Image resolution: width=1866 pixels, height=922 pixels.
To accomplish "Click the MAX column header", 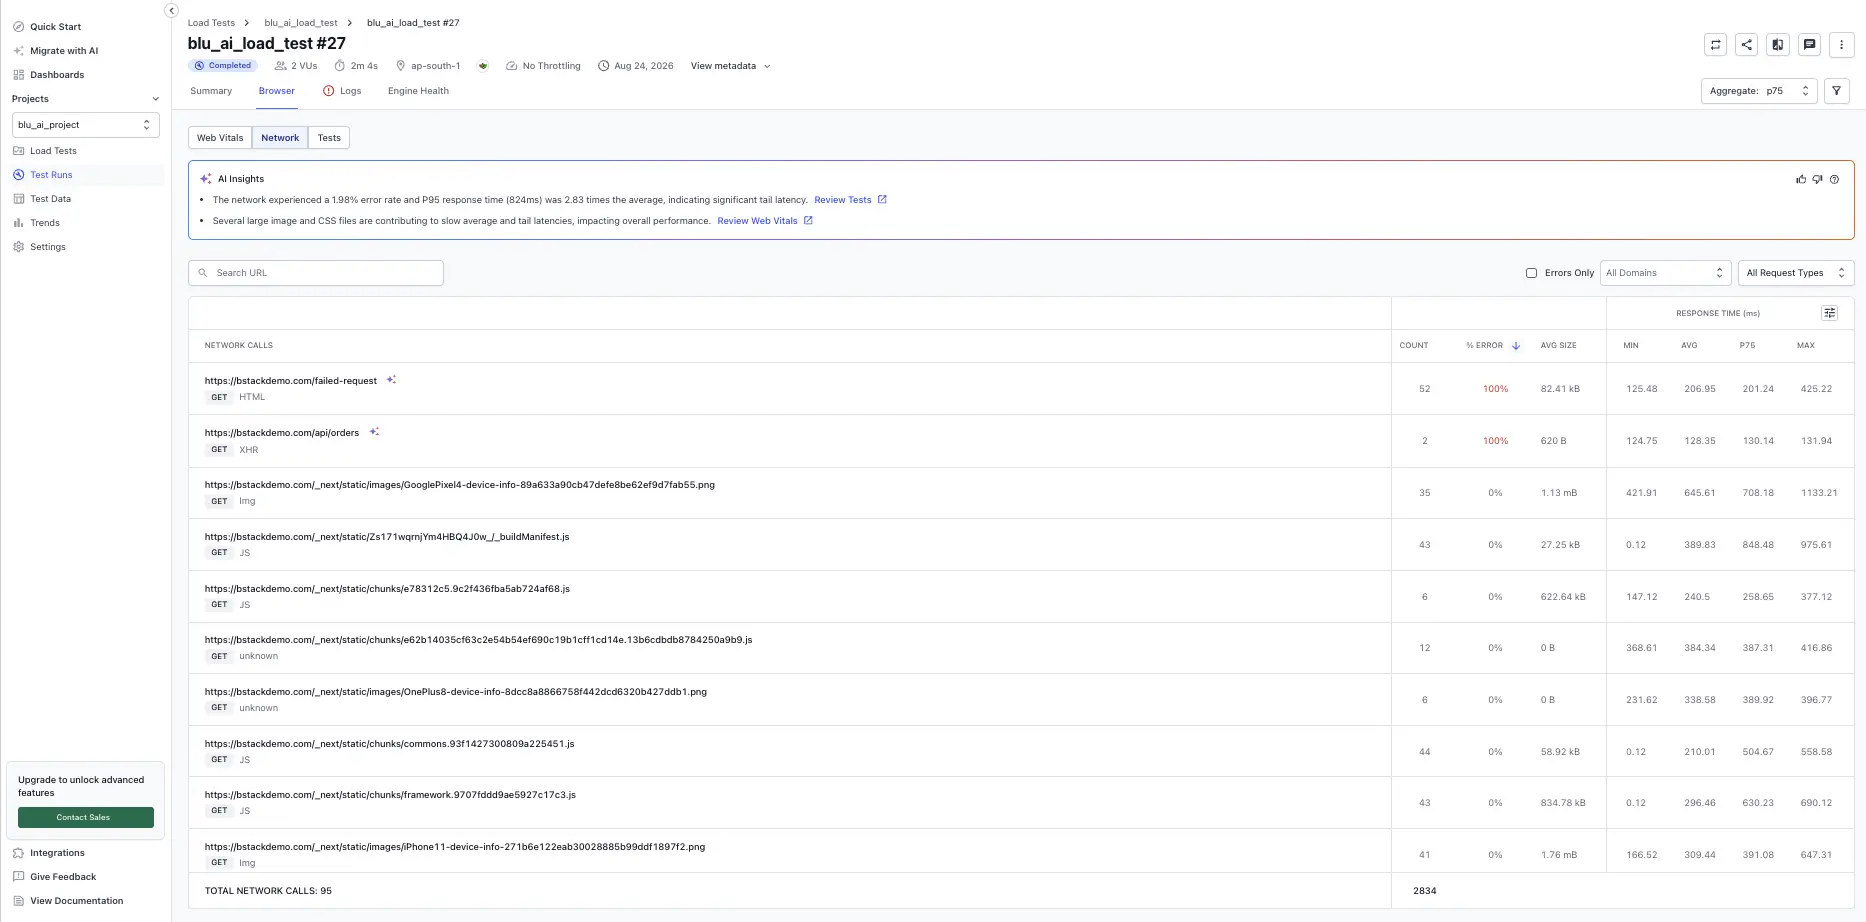I will [x=1805, y=345].
